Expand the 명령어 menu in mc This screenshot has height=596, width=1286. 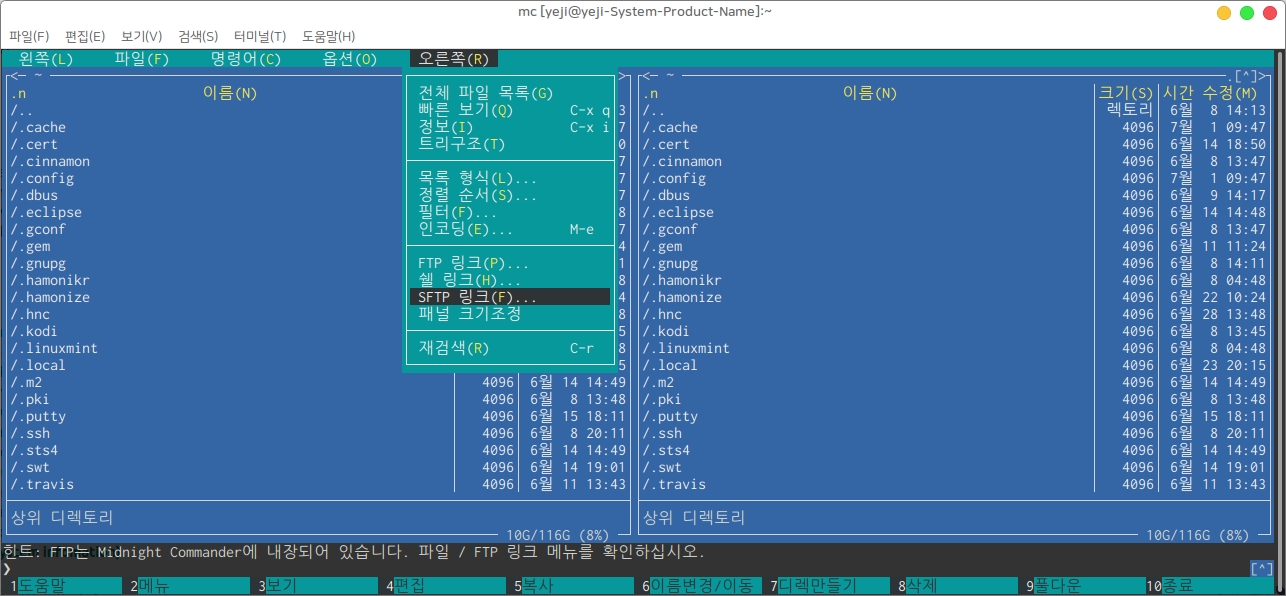click(246, 59)
